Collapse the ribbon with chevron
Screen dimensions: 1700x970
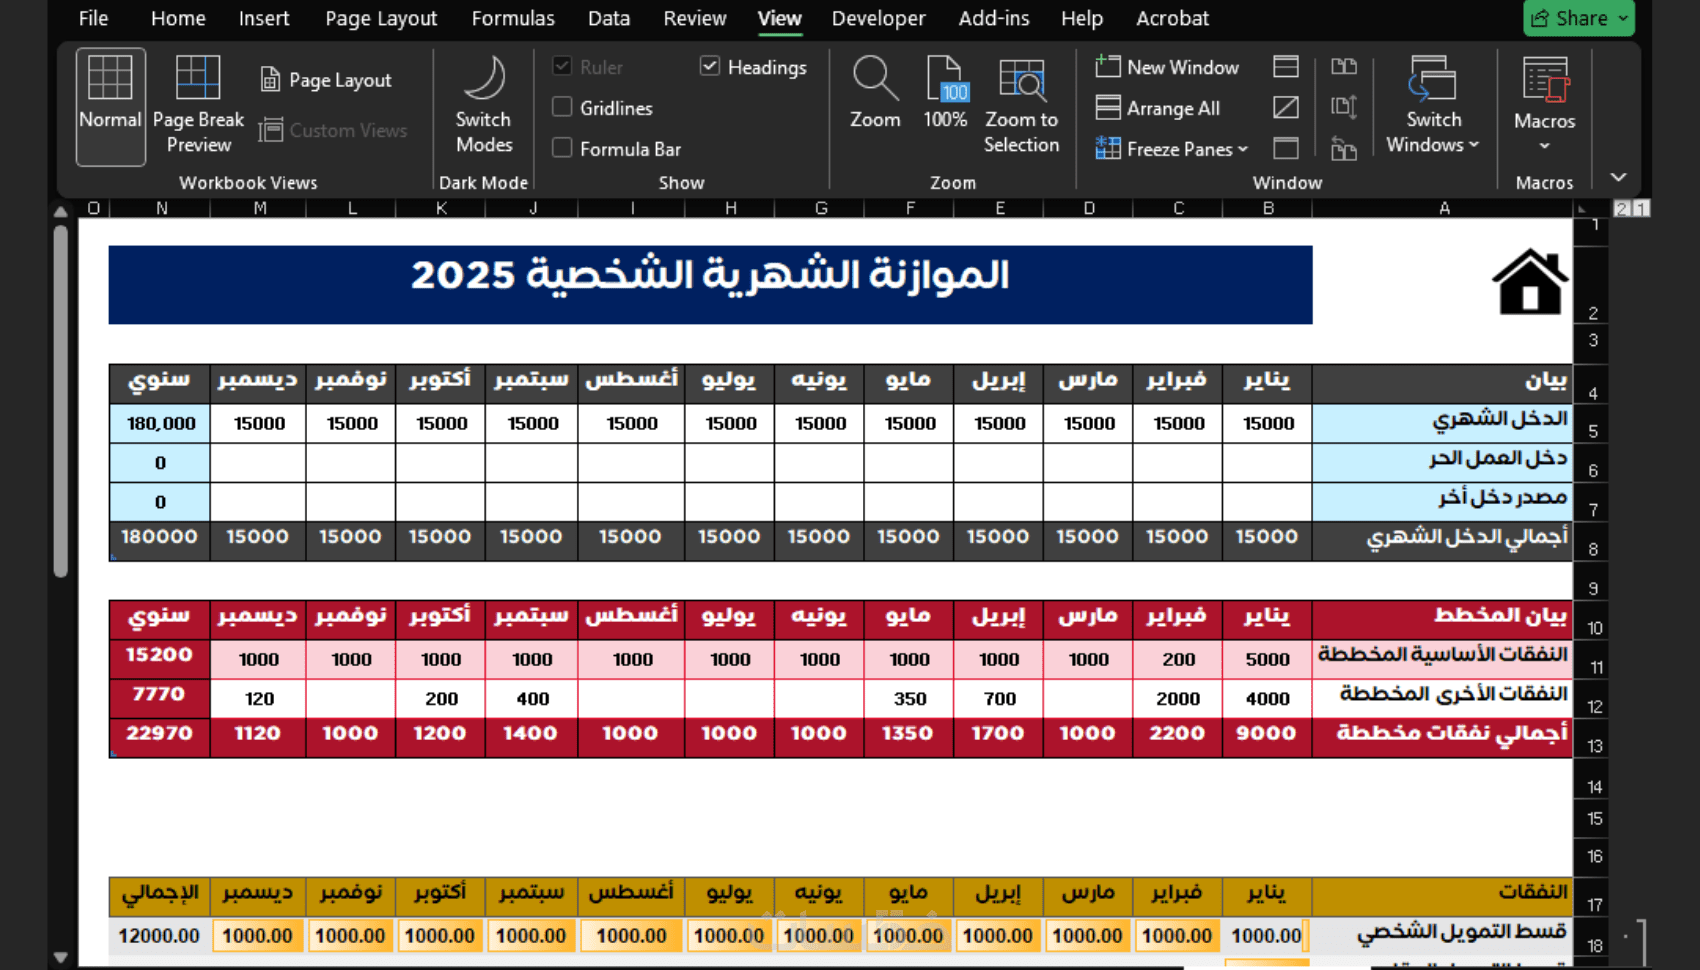point(1619,177)
